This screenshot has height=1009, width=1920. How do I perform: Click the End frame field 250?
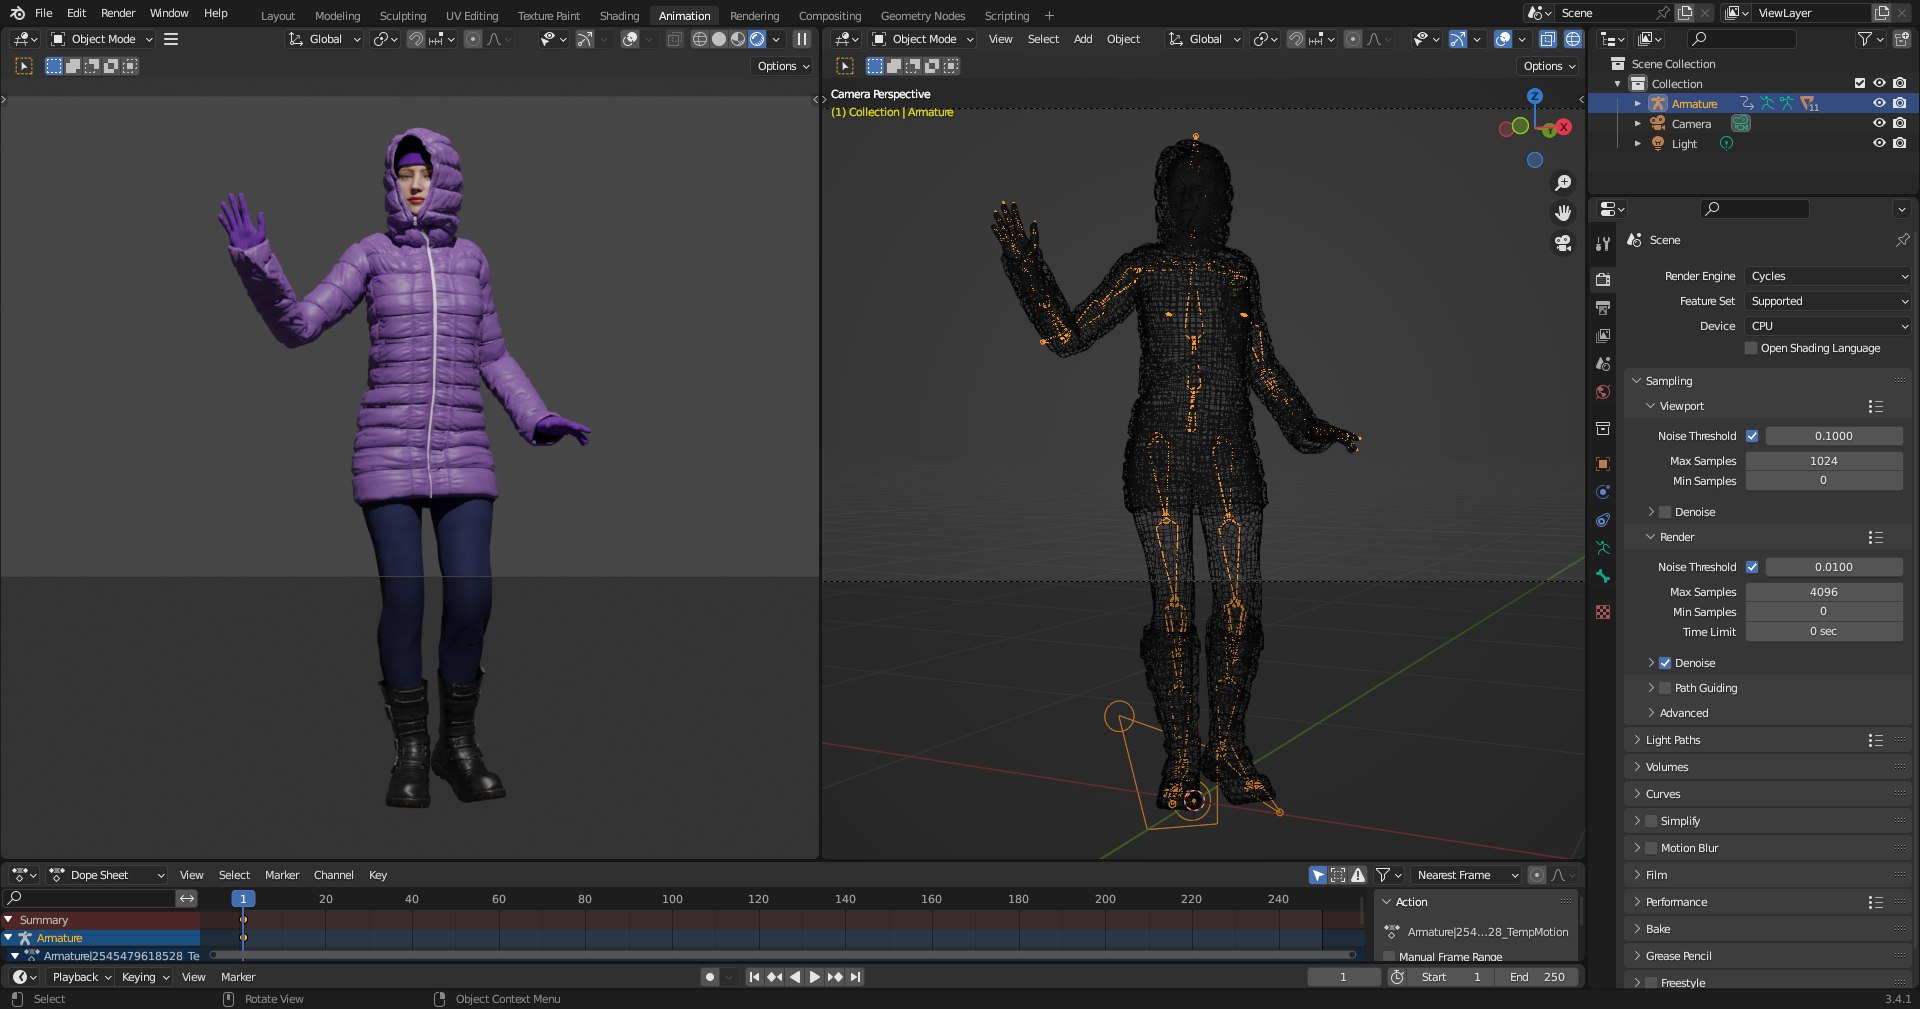pos(1538,977)
